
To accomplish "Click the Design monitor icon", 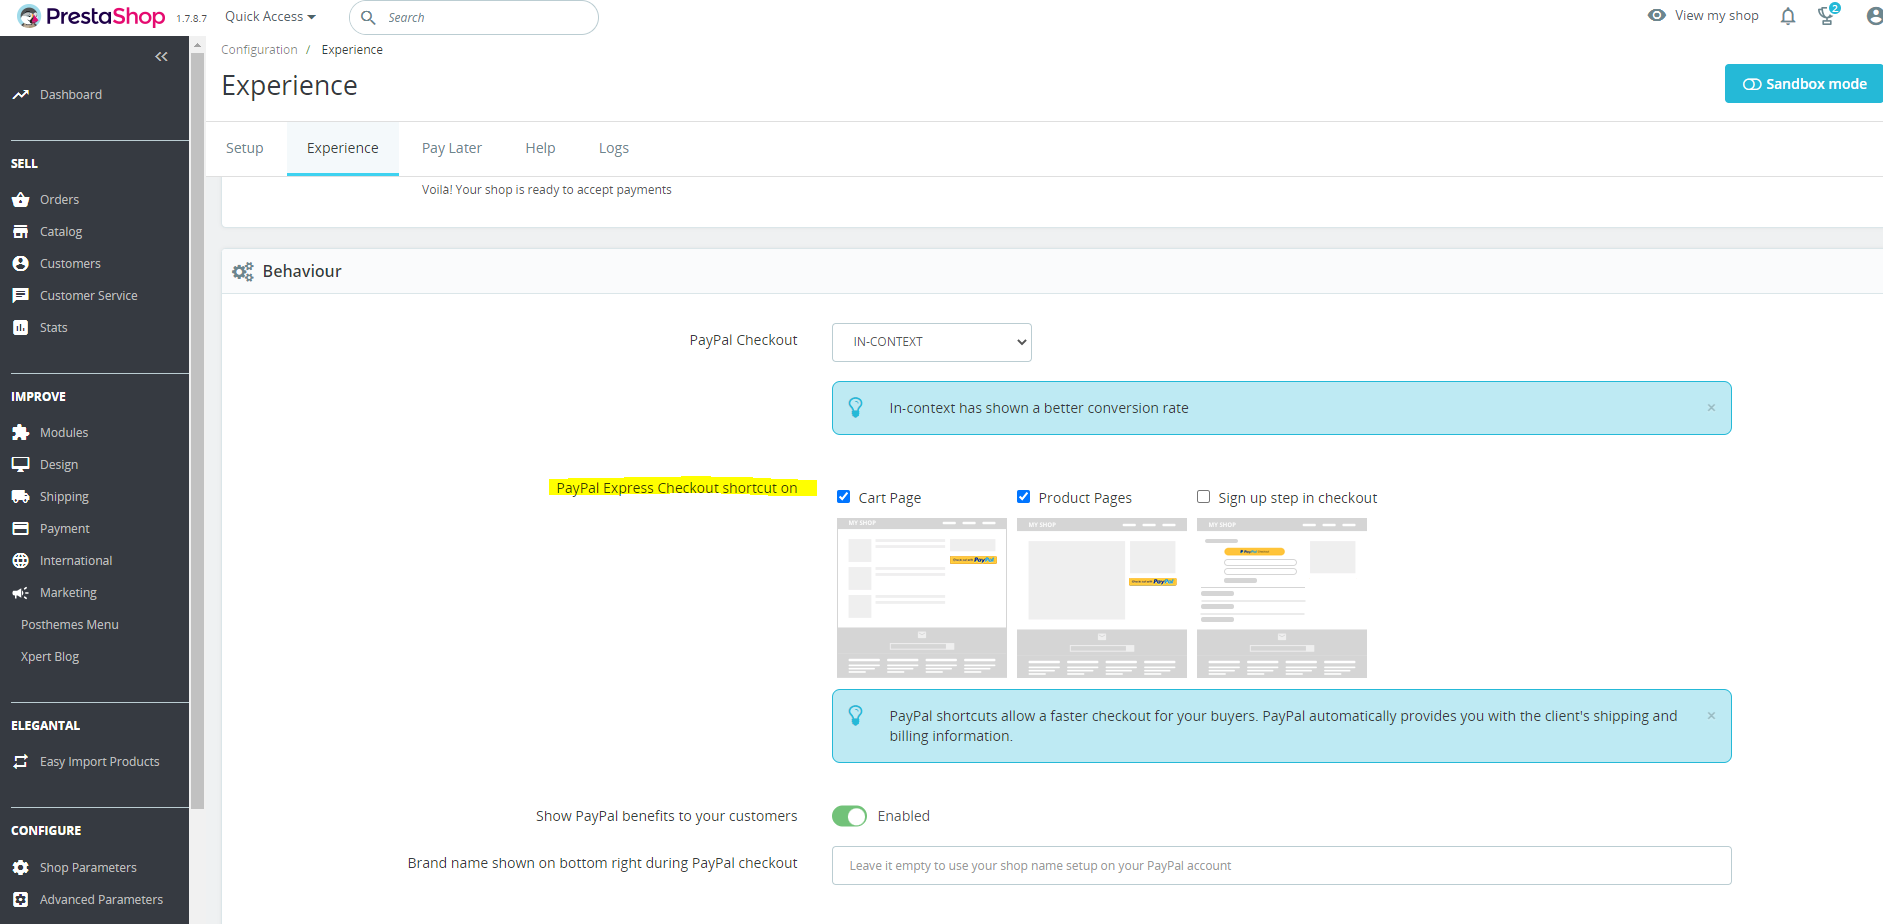I will point(20,465).
